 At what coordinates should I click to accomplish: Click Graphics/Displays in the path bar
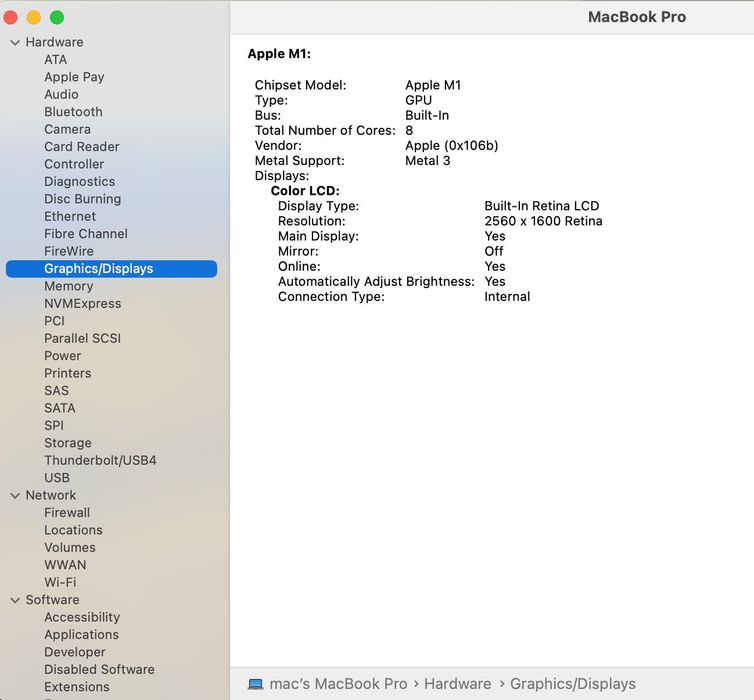573,684
